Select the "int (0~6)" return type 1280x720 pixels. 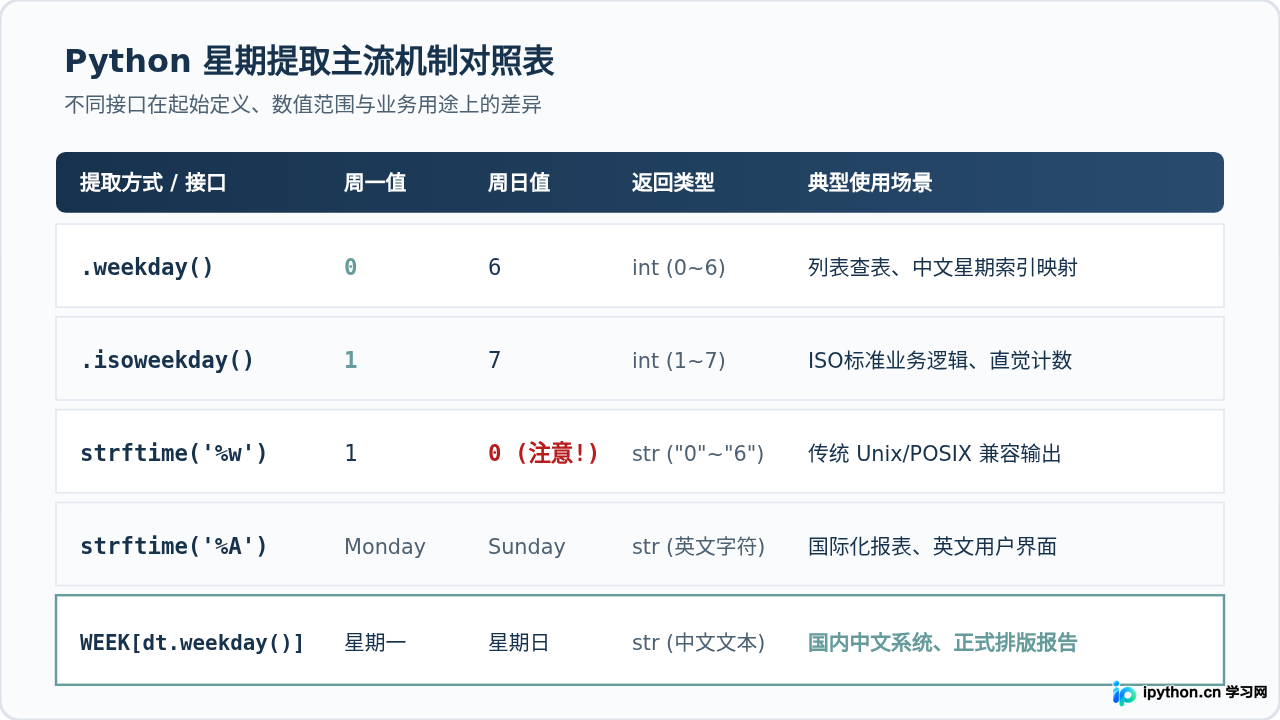click(679, 268)
